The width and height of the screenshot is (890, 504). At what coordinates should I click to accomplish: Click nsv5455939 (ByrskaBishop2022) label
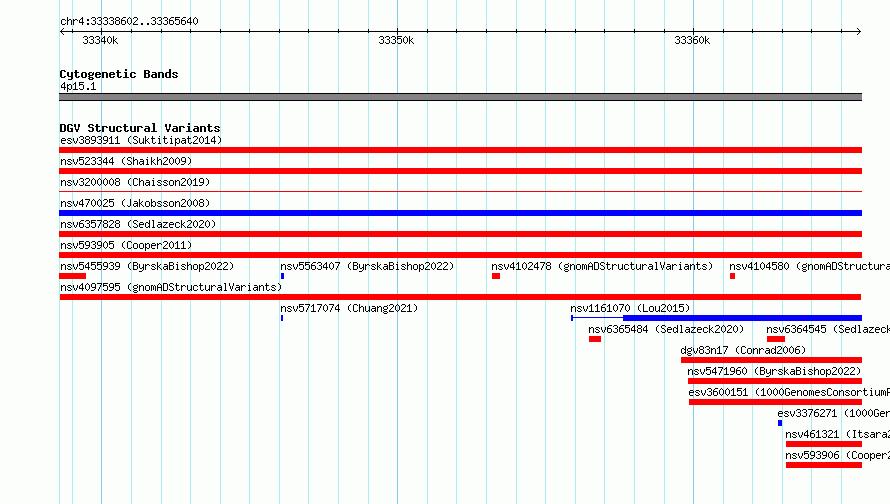click(x=147, y=266)
